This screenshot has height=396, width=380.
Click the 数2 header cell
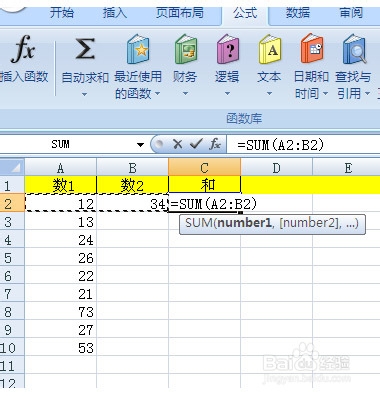pyautogui.click(x=132, y=185)
